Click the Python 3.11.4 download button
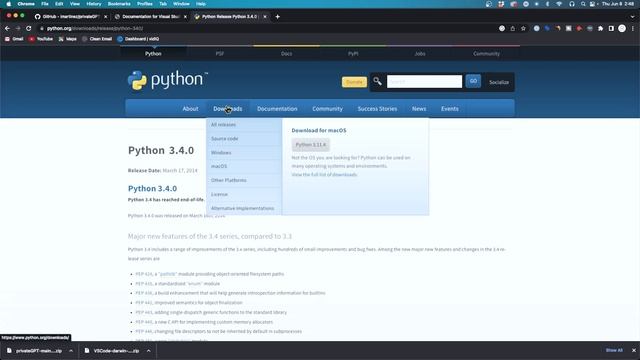Screen dimensions: 640x360 point(311,145)
